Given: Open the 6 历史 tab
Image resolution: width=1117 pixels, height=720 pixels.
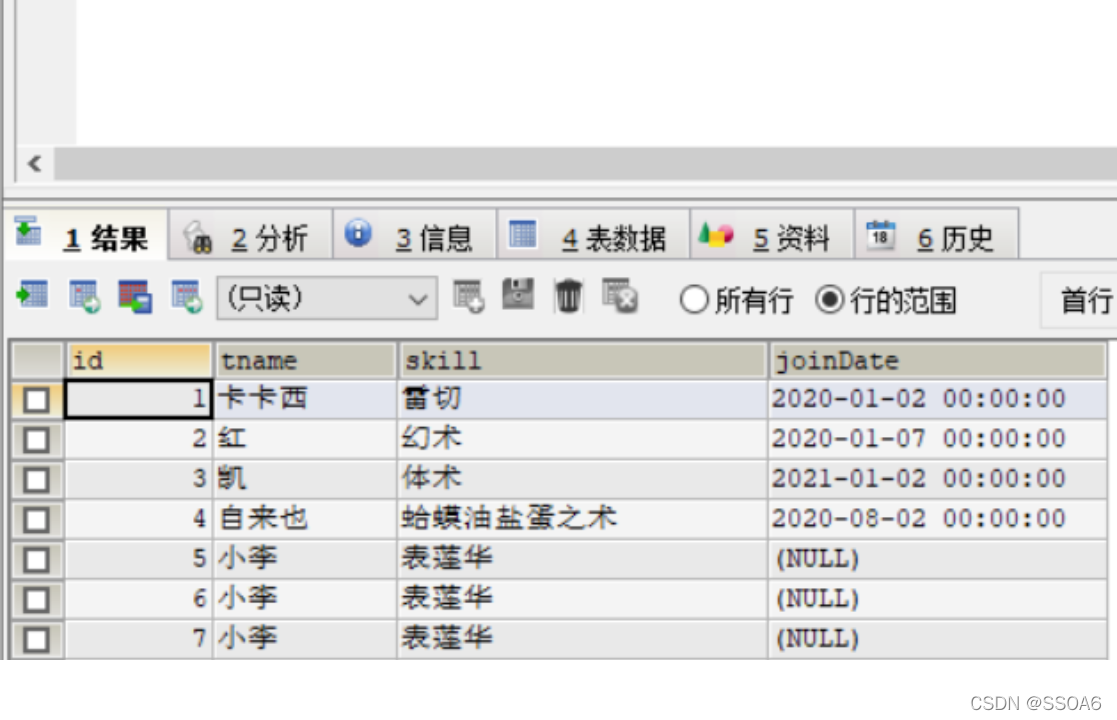Looking at the screenshot, I should [x=937, y=236].
